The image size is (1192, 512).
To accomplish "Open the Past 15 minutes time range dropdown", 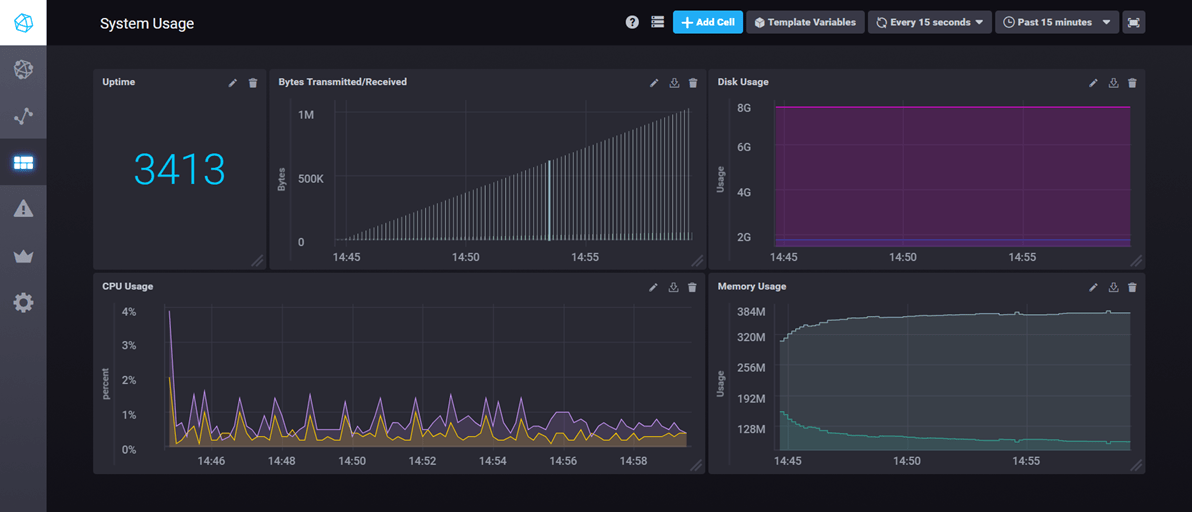I will pos(1056,22).
